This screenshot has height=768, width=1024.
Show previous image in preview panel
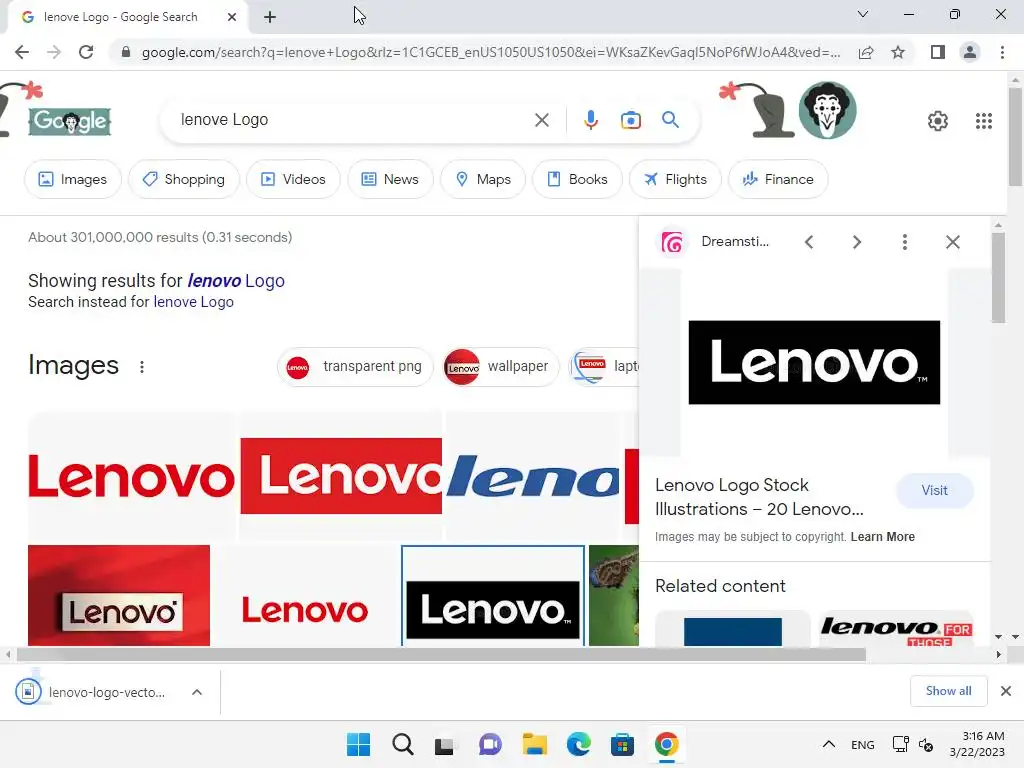pyautogui.click(x=808, y=242)
